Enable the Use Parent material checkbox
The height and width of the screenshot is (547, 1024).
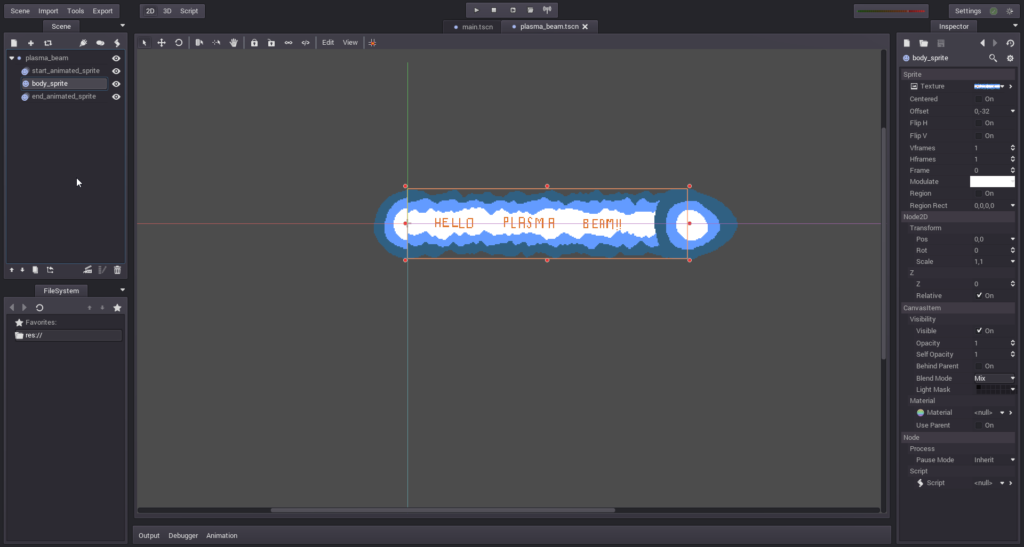click(979, 425)
